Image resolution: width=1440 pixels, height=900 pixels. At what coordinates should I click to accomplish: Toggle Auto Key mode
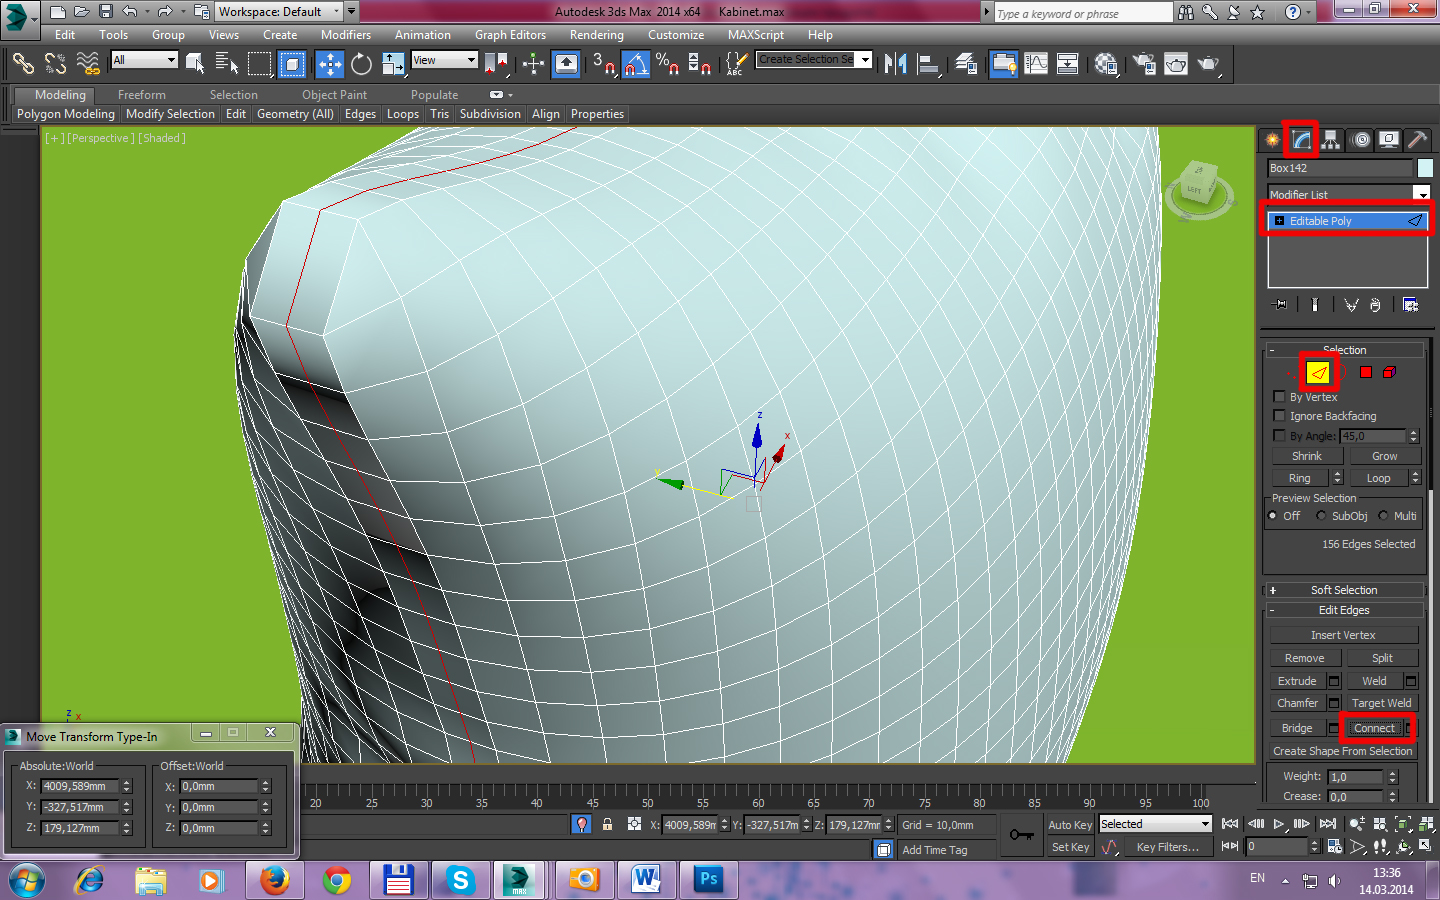pos(1070,825)
